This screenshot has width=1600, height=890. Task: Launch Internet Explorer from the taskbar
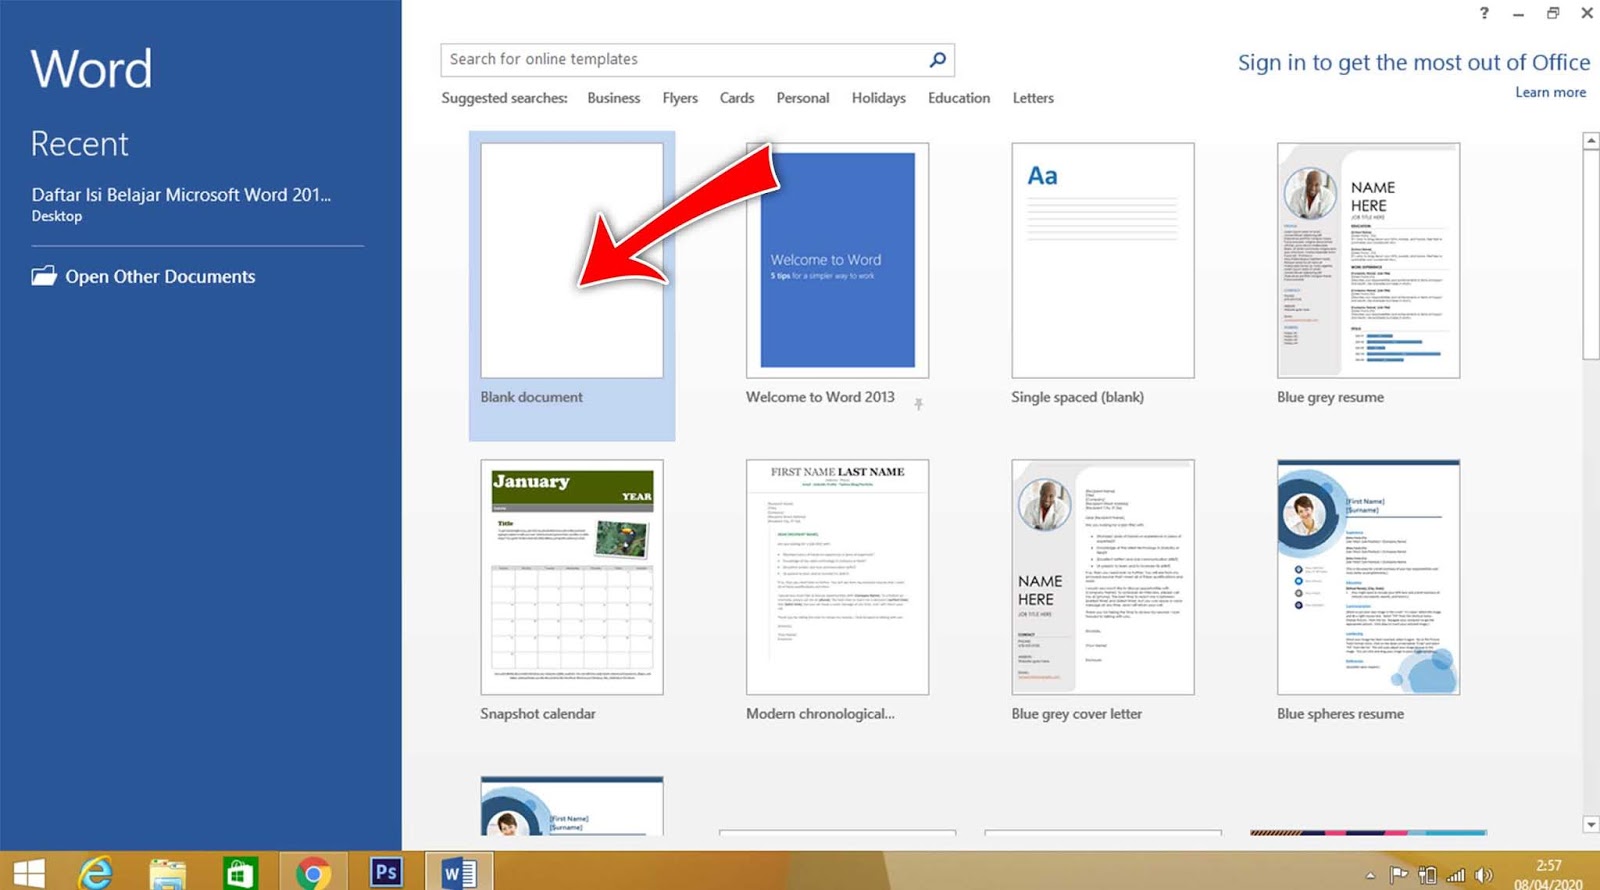(96, 873)
